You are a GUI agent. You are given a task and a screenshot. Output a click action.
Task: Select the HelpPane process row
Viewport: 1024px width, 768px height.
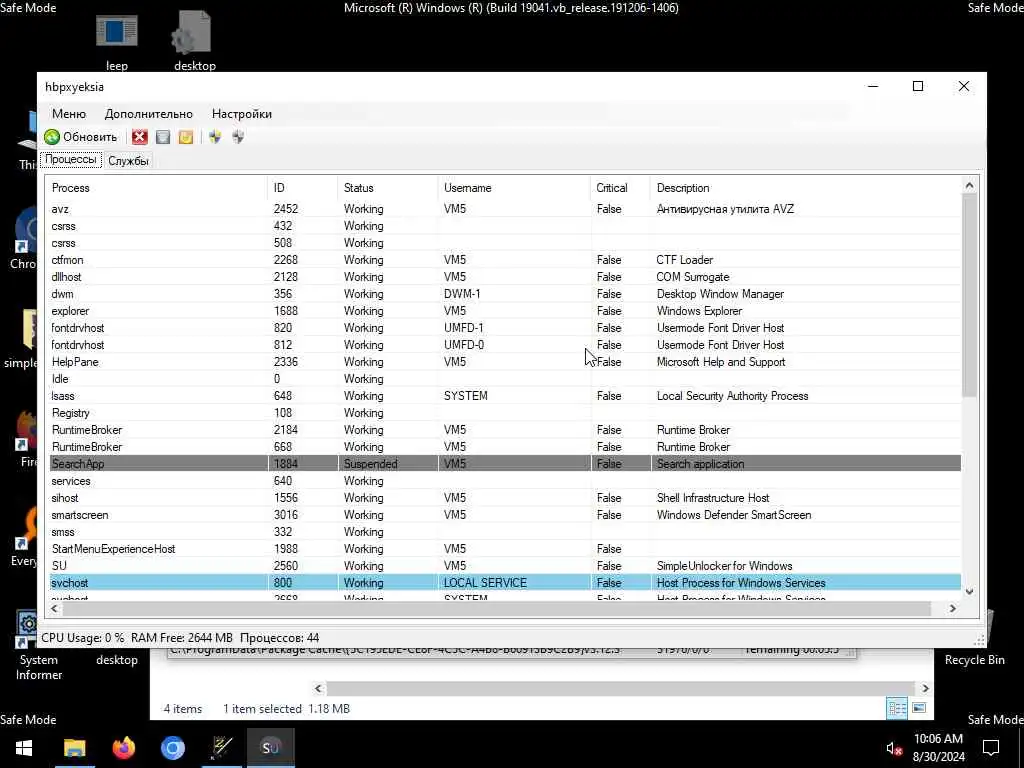coord(505,362)
